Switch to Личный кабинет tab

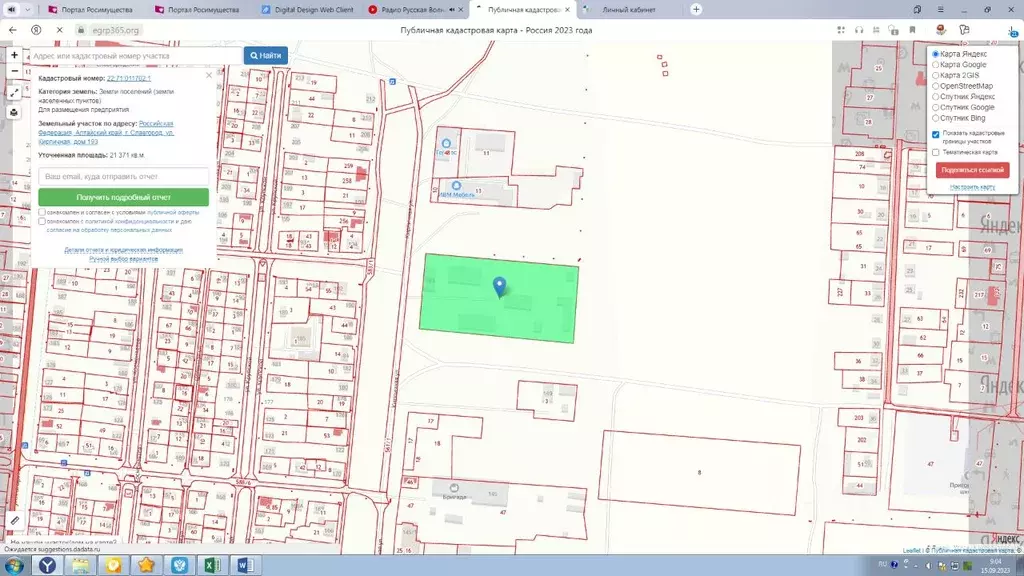coord(628,9)
